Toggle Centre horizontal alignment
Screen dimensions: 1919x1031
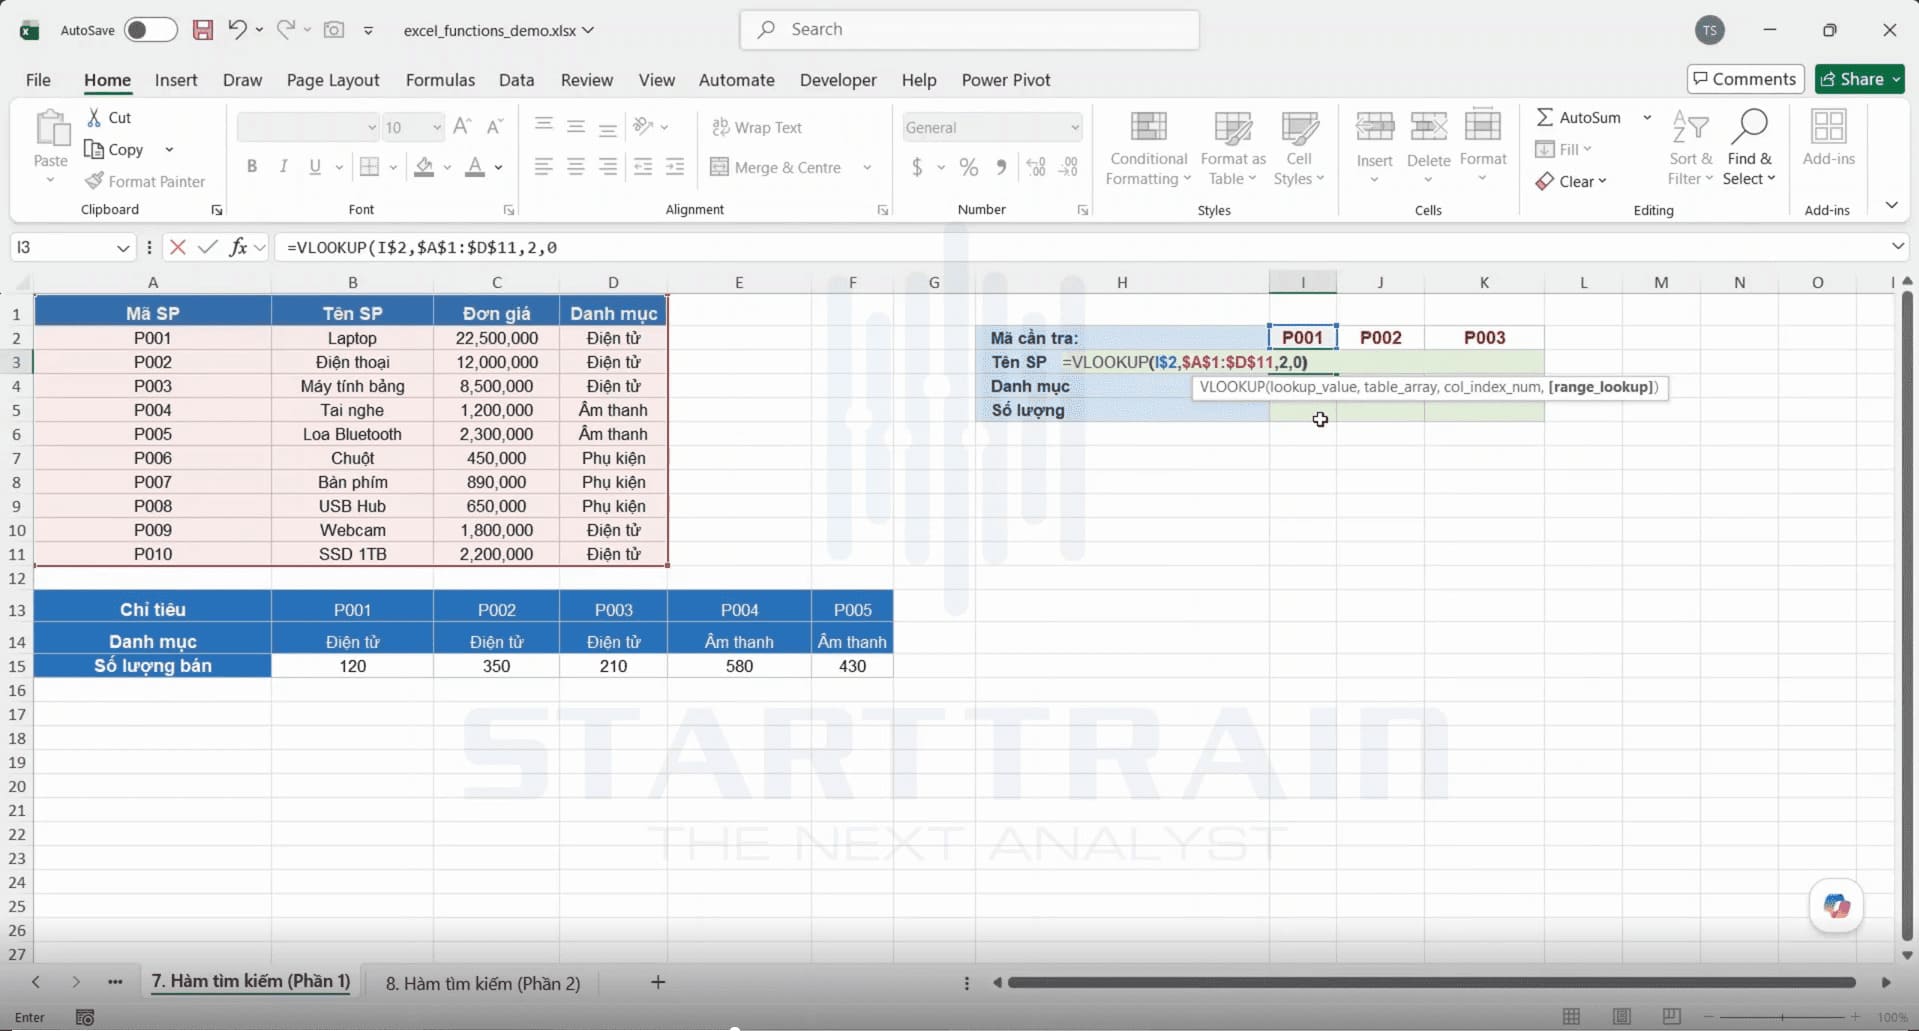click(576, 167)
